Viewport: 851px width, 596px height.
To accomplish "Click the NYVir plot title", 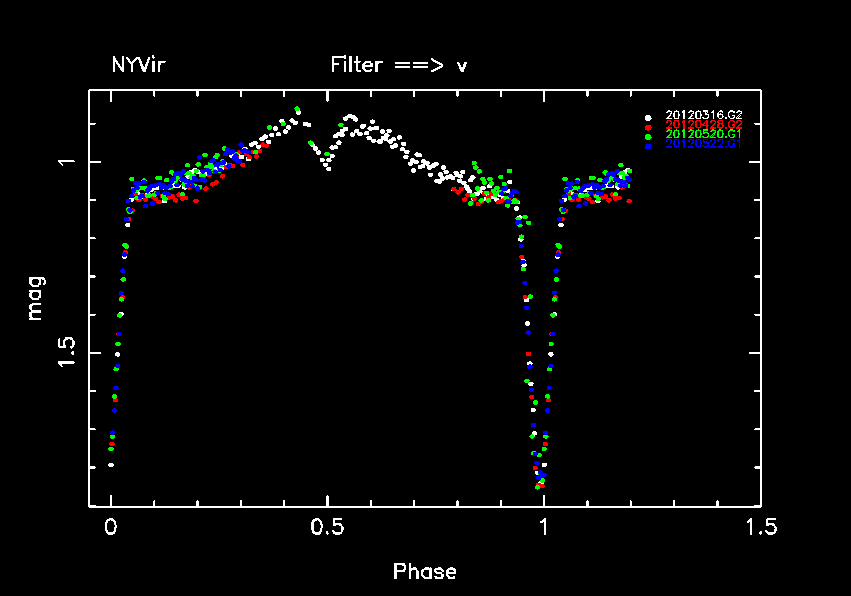I will click(x=138, y=66).
